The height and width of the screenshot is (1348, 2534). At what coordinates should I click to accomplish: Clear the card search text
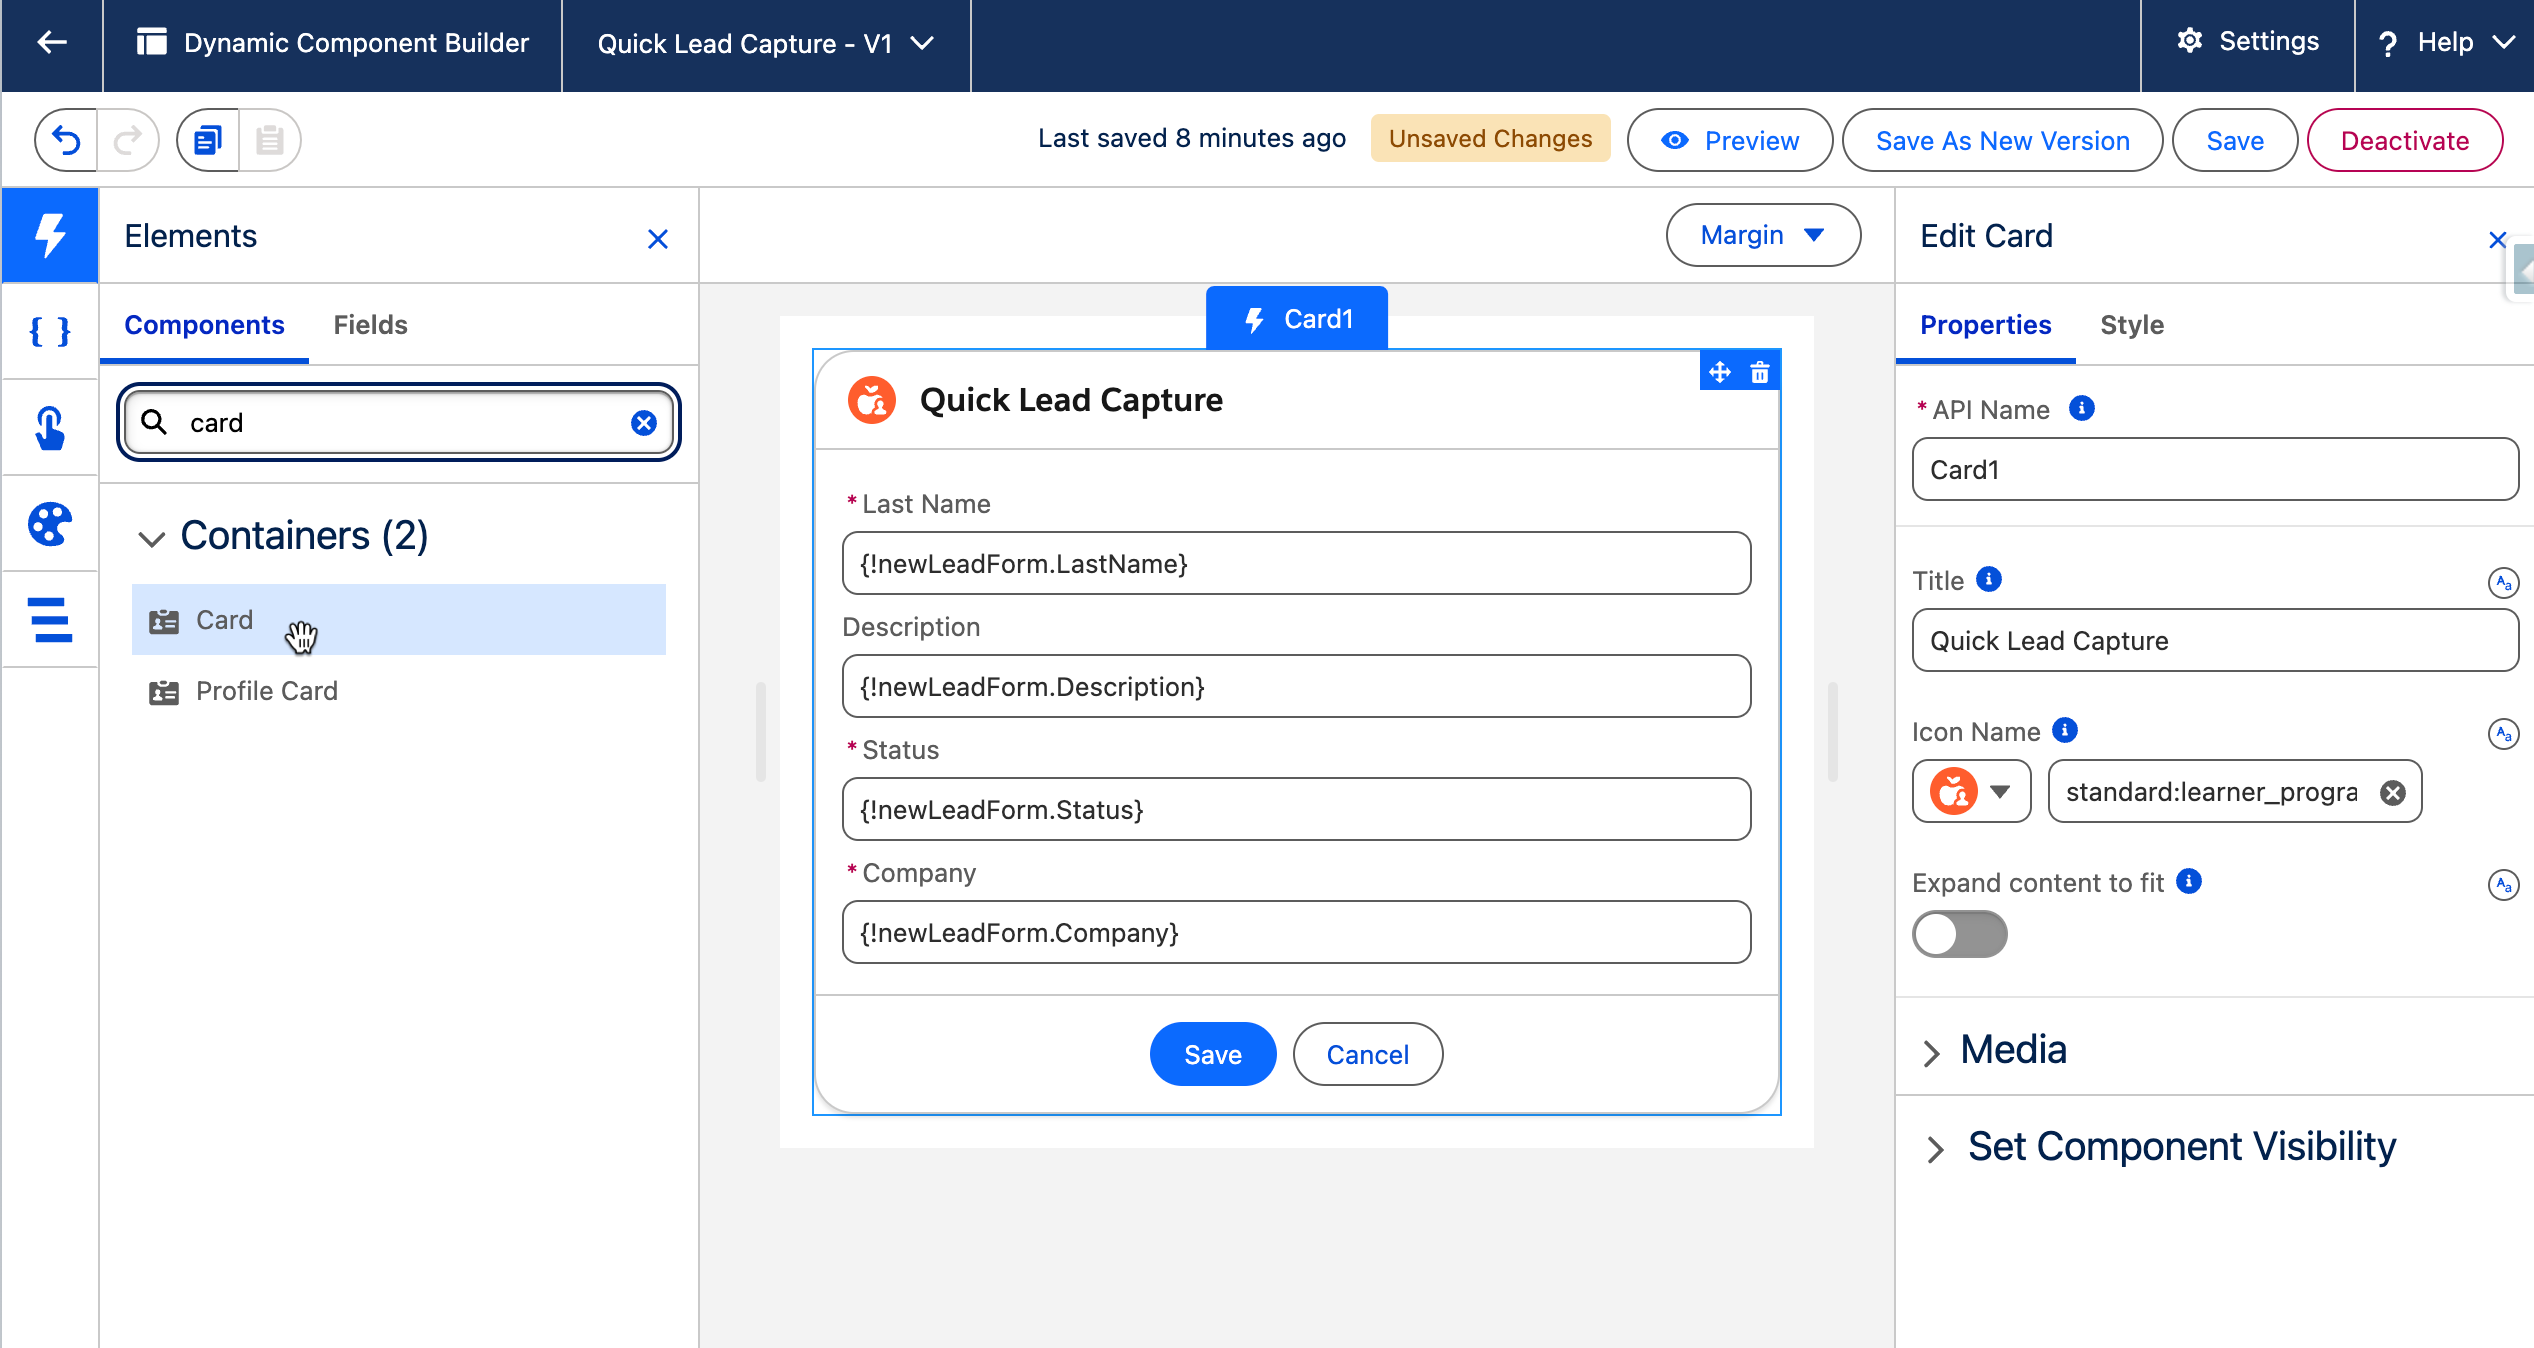(x=644, y=423)
